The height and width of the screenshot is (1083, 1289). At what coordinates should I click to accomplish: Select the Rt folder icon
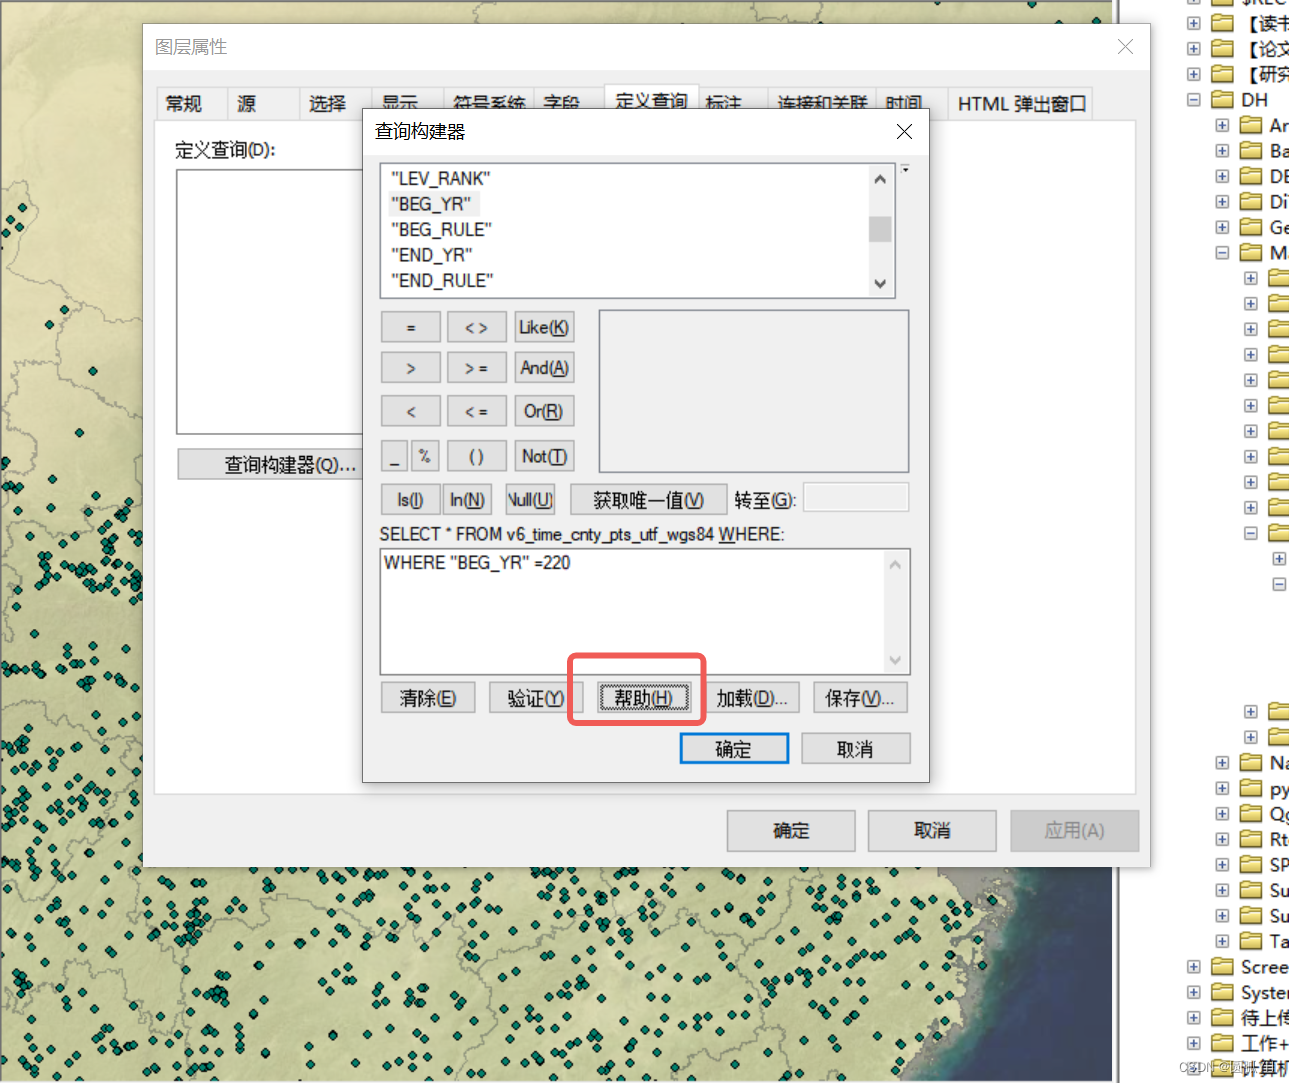coord(1251,840)
